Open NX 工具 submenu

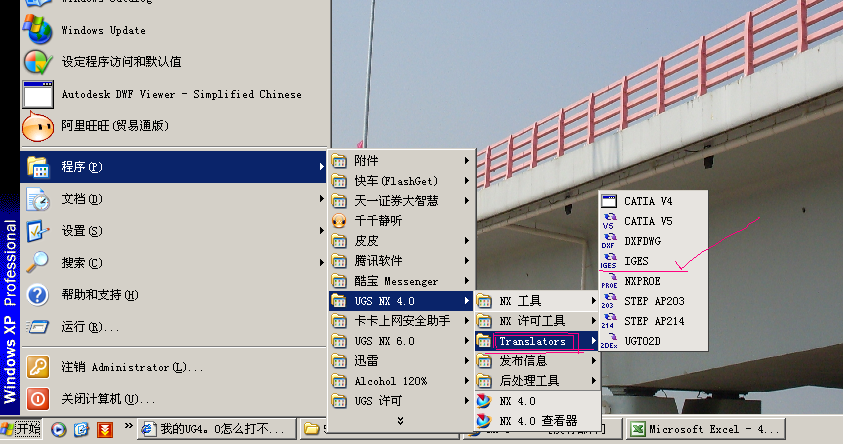click(537, 301)
